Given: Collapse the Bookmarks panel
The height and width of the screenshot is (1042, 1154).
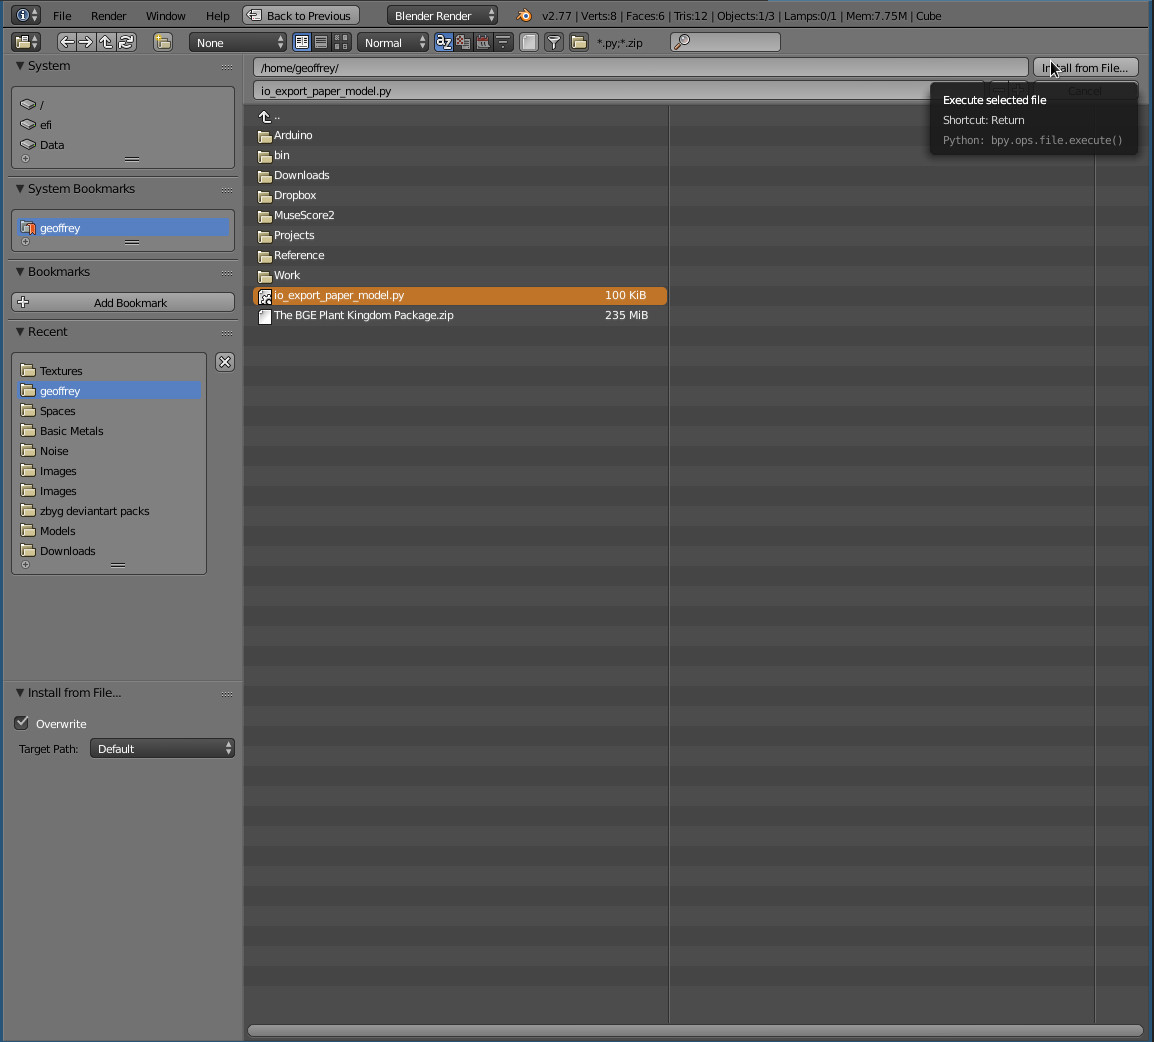Looking at the screenshot, I should tap(20, 272).
